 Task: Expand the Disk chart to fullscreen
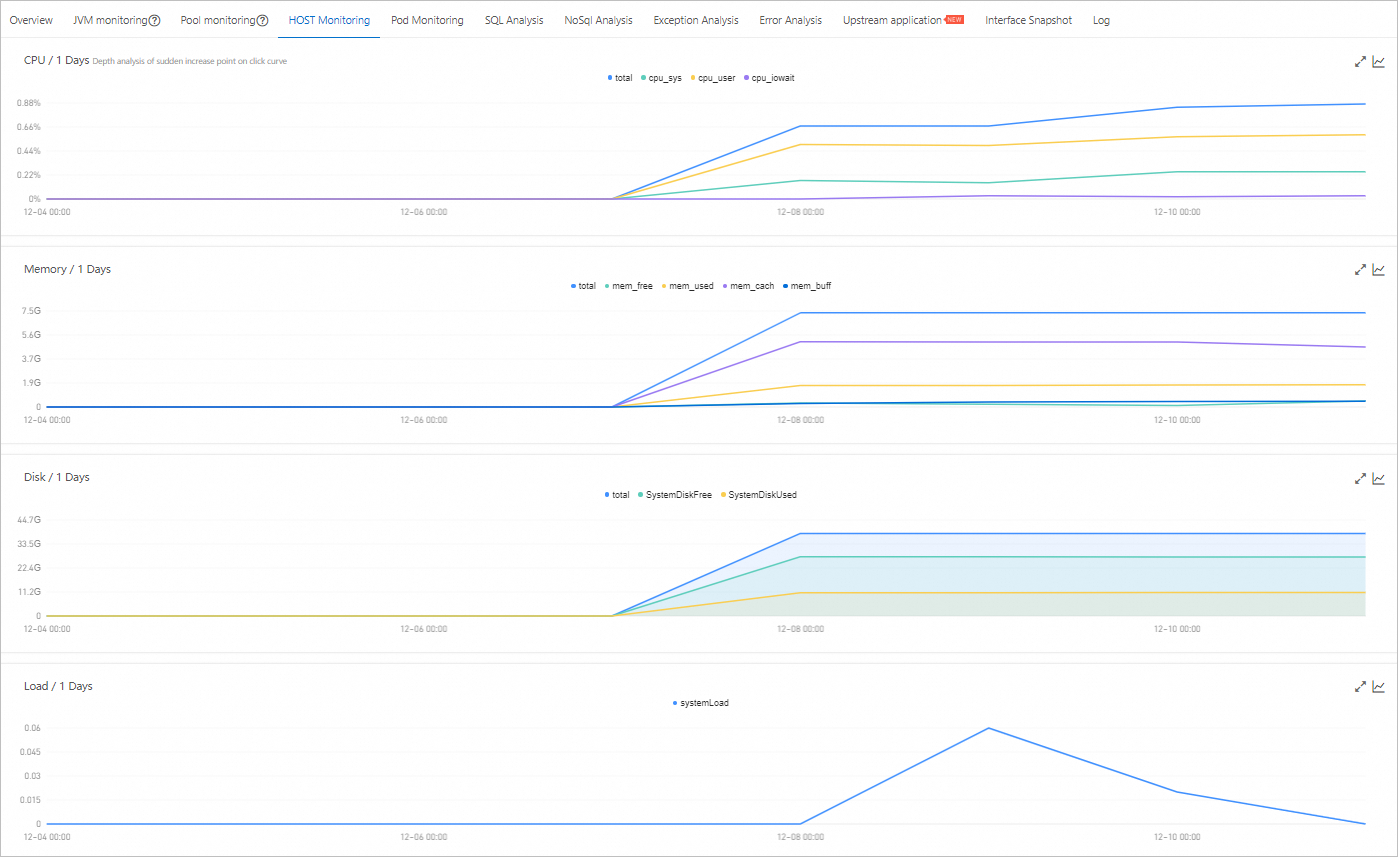(x=1360, y=478)
